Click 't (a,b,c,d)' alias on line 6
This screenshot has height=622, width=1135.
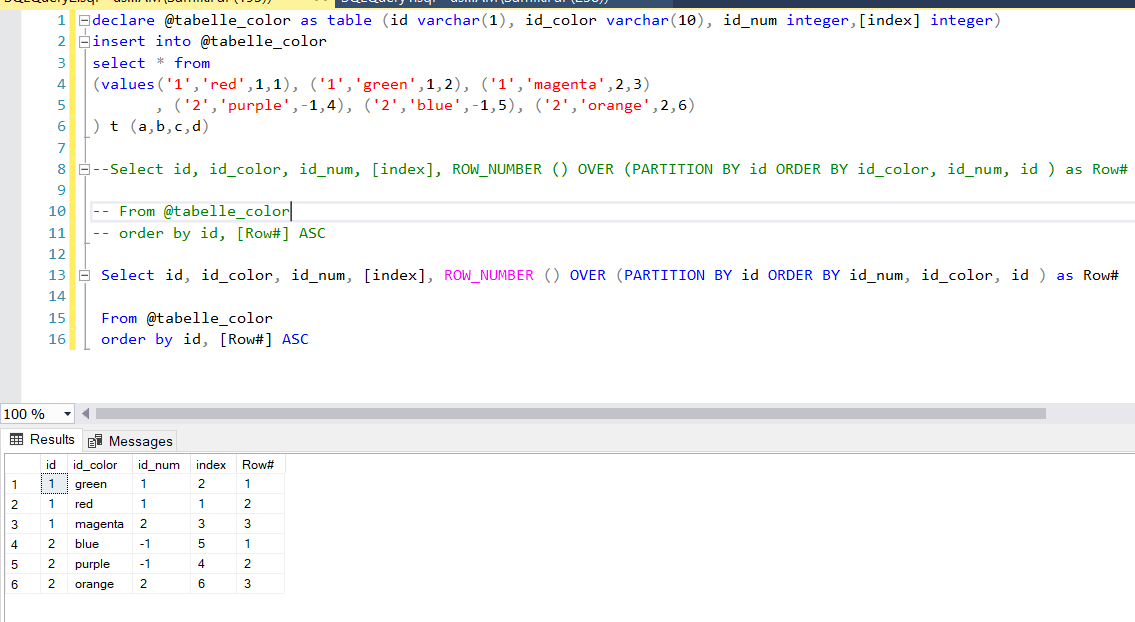click(x=159, y=127)
